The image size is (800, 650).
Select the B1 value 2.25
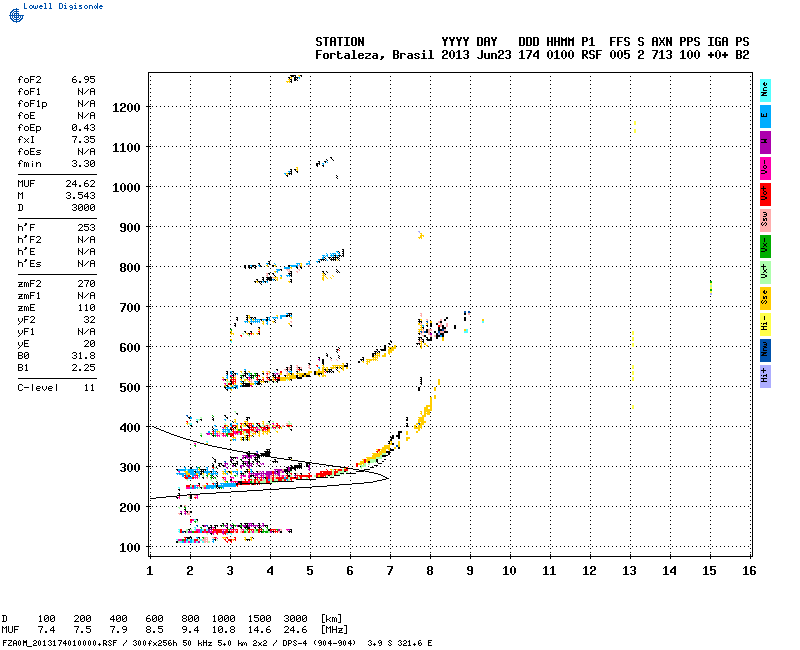point(83,368)
